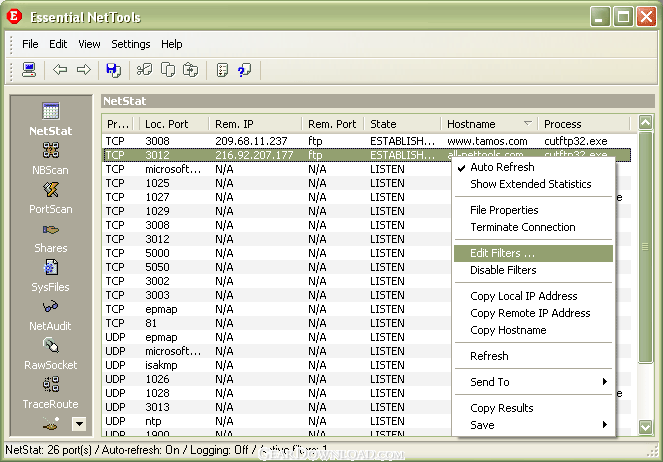Open the PortScan tool in sidebar
663x462 pixels.
click(x=51, y=198)
